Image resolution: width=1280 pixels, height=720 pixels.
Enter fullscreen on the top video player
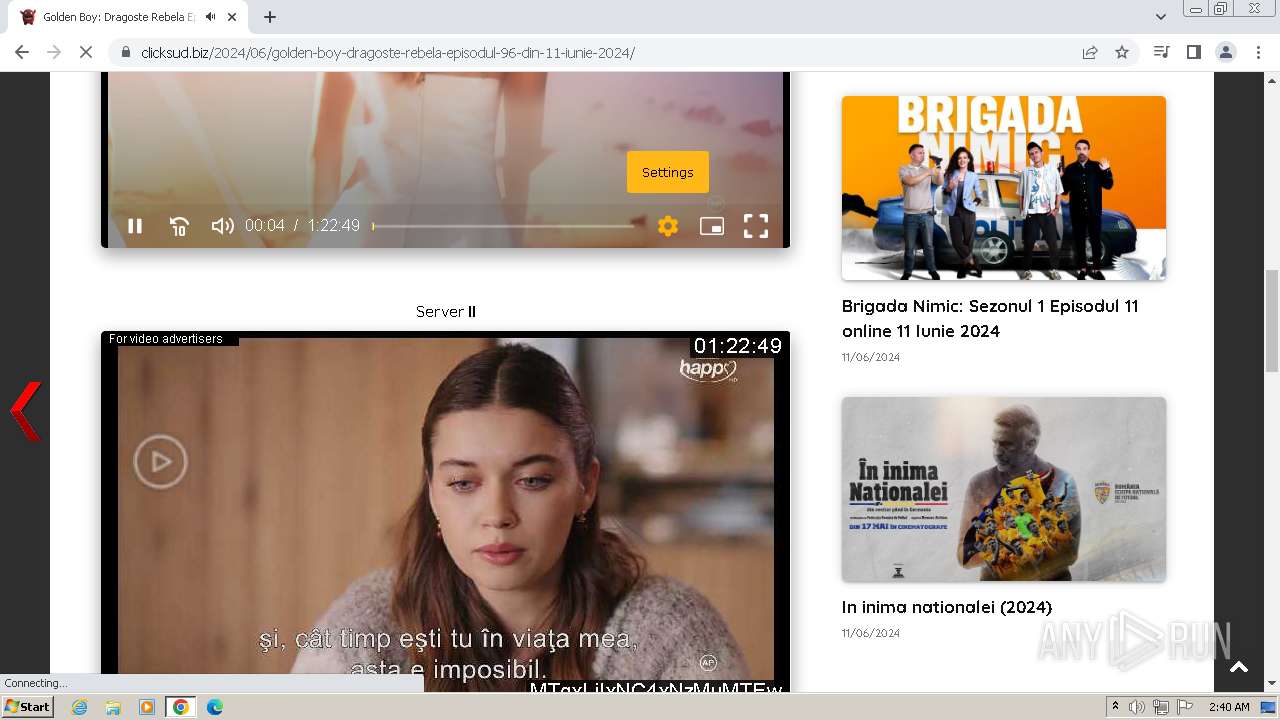coord(756,226)
